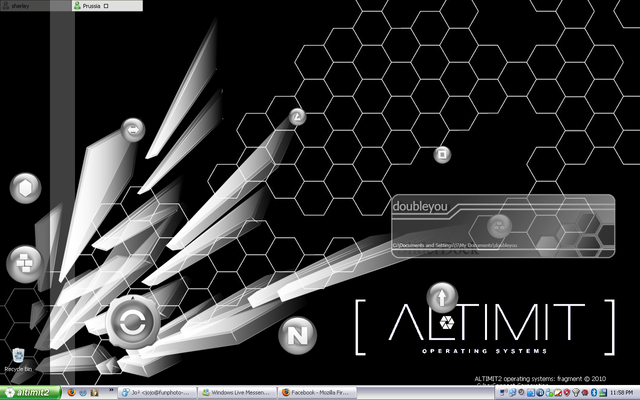Click the round blue quick launch icon
The height and width of the screenshot is (400, 640).
(83, 393)
